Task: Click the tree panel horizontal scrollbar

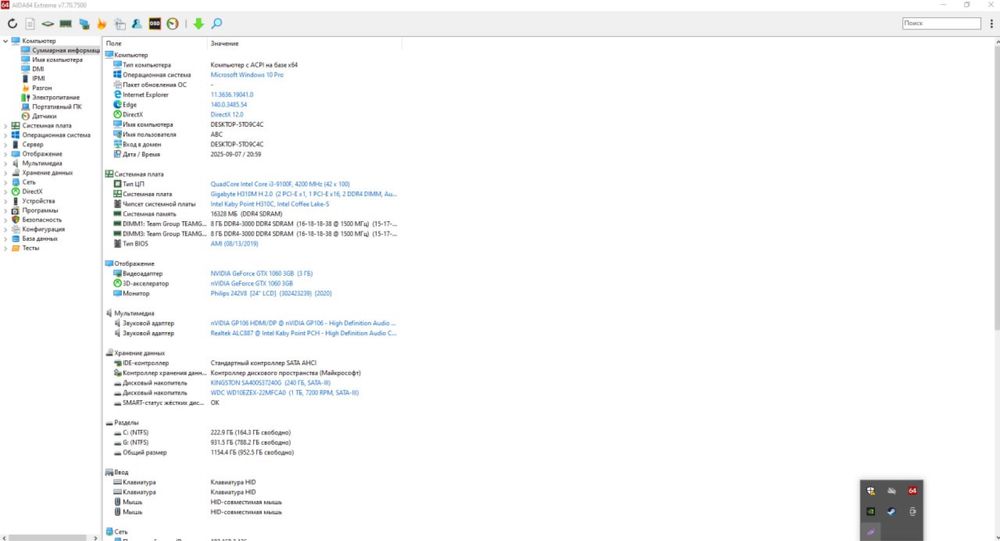Action: (48, 538)
